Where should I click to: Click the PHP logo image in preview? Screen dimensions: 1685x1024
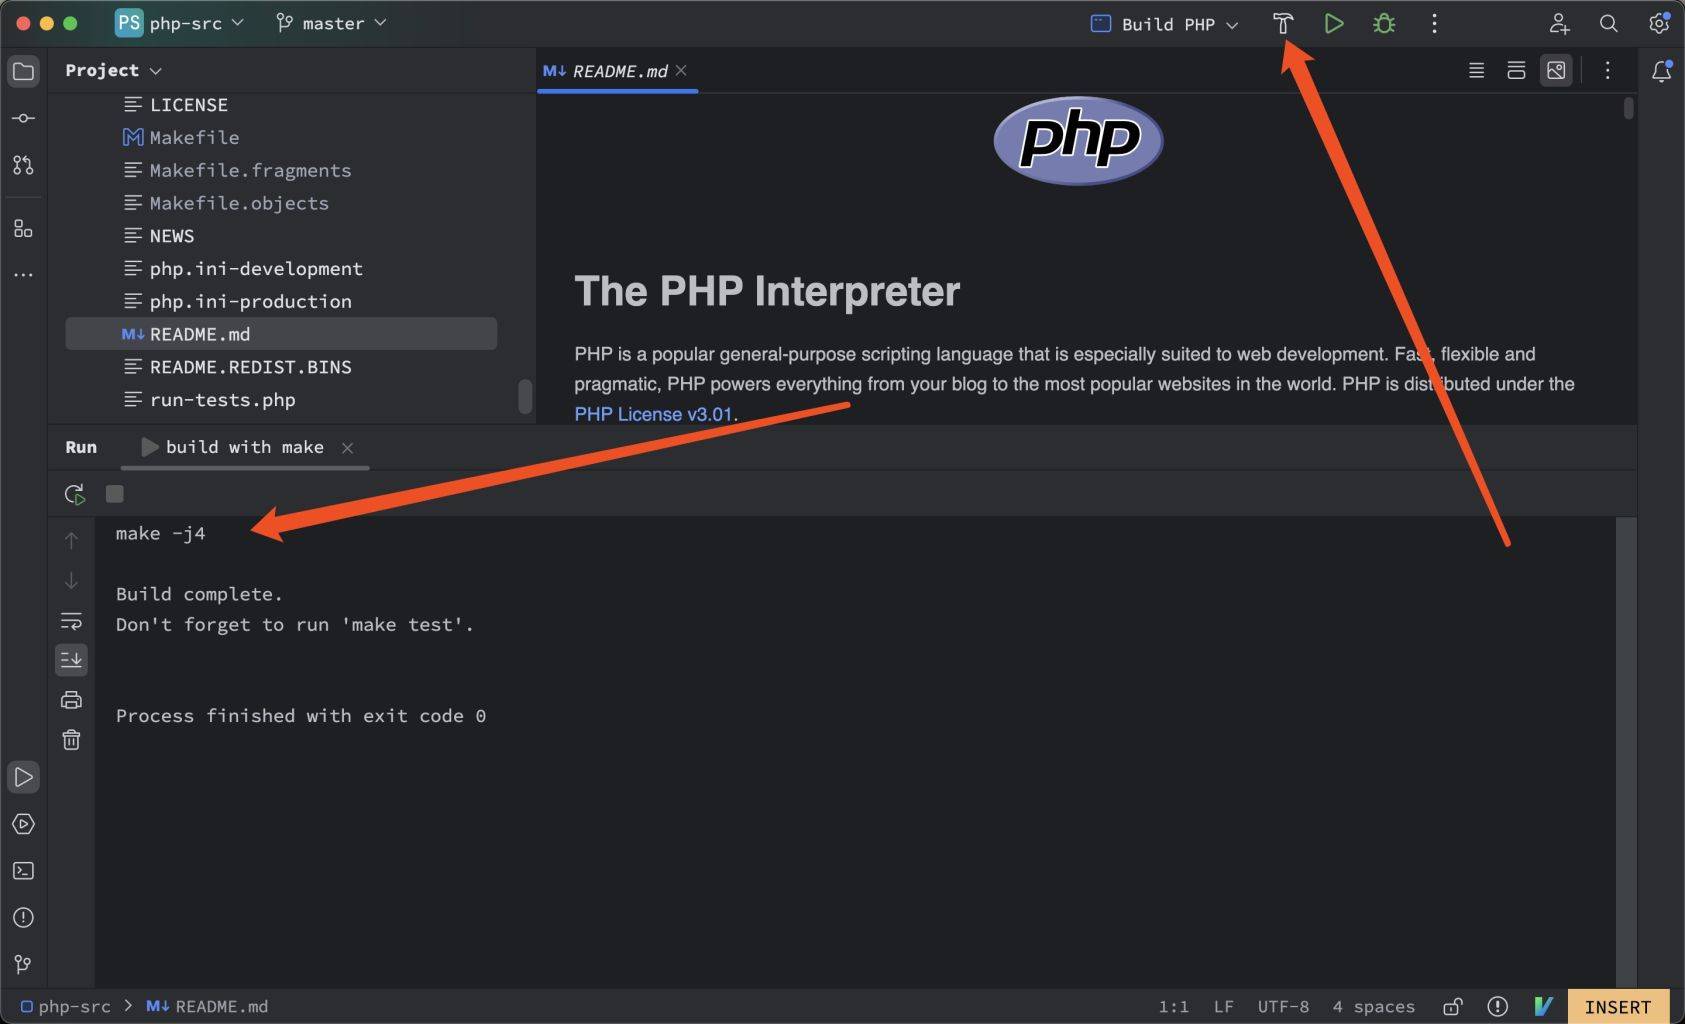pyautogui.click(x=1078, y=140)
